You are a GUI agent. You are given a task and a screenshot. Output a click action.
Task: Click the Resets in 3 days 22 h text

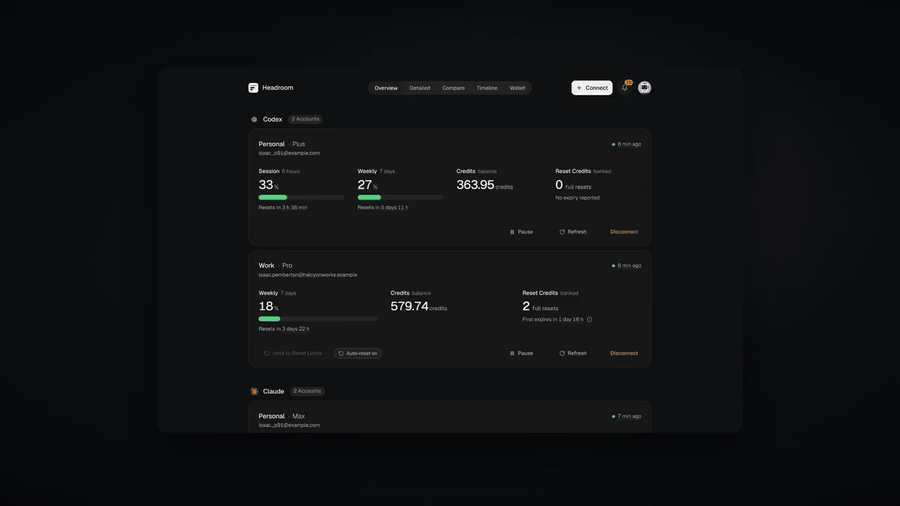(x=284, y=329)
